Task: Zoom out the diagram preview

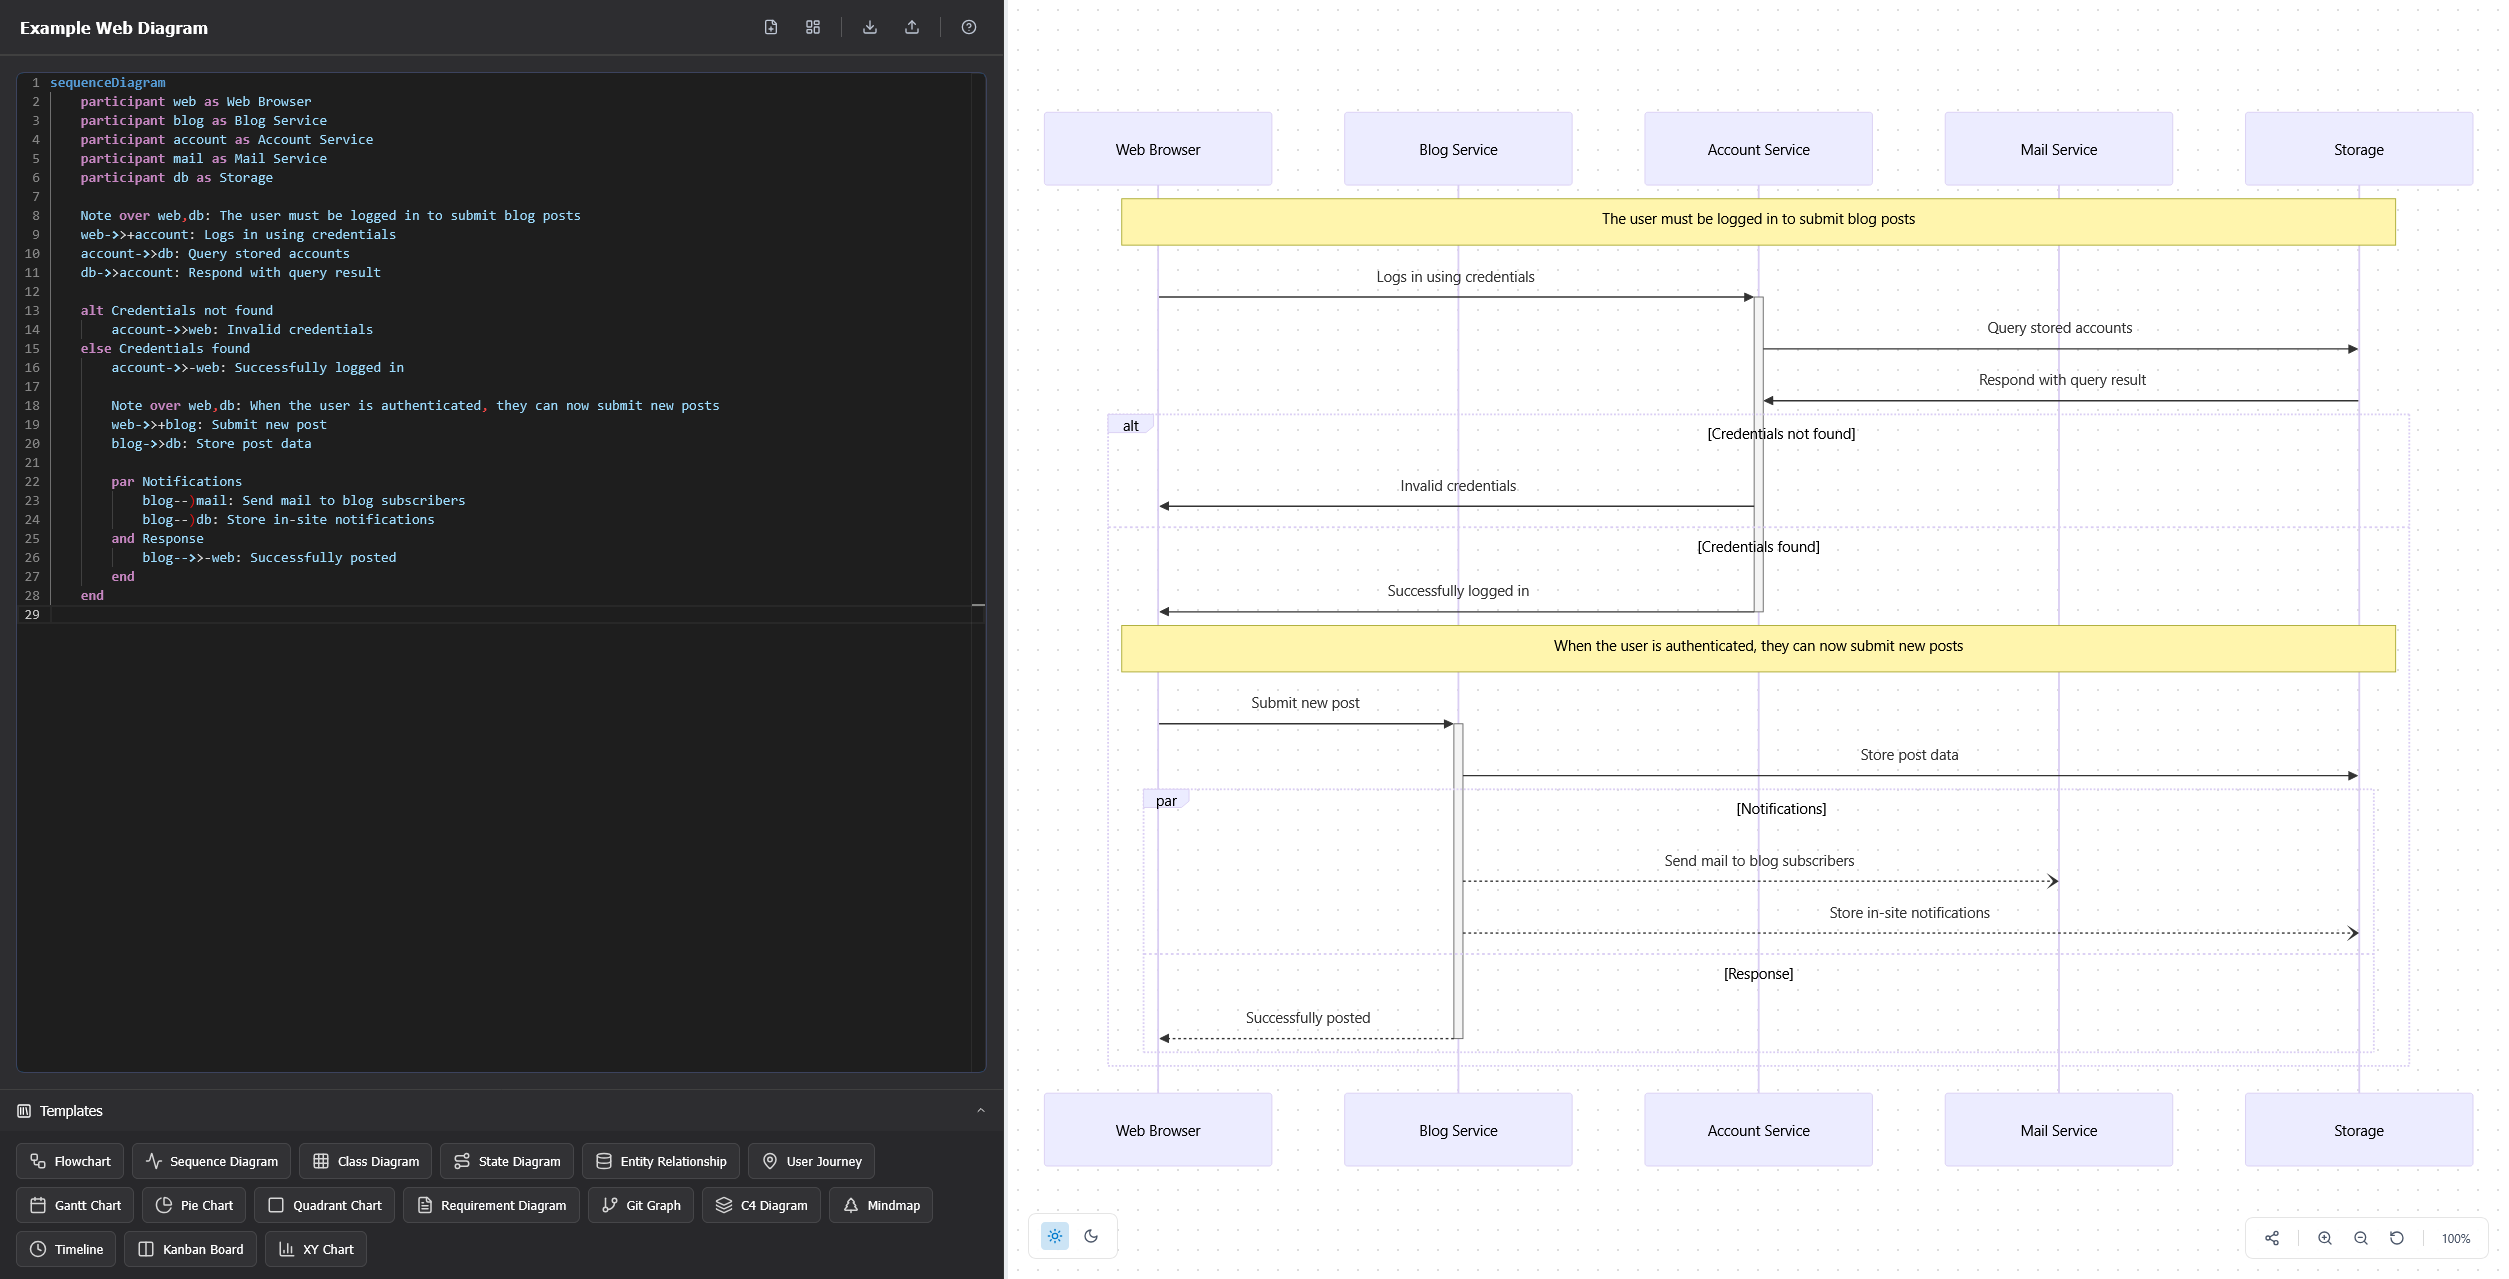Action: tap(2361, 1238)
